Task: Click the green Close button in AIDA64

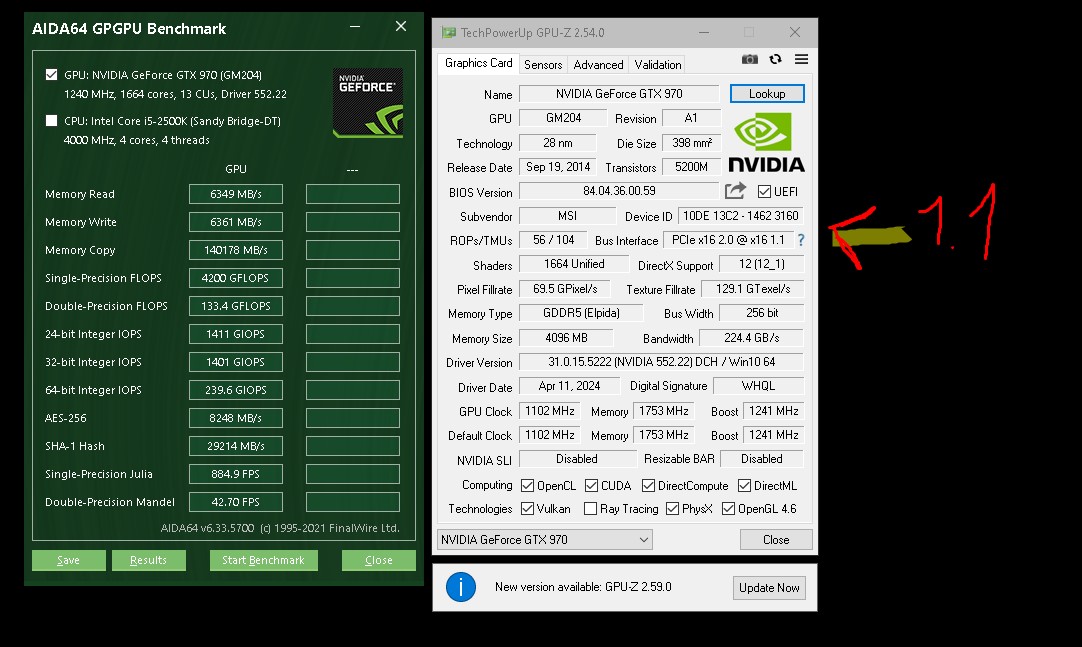Action: tap(378, 560)
